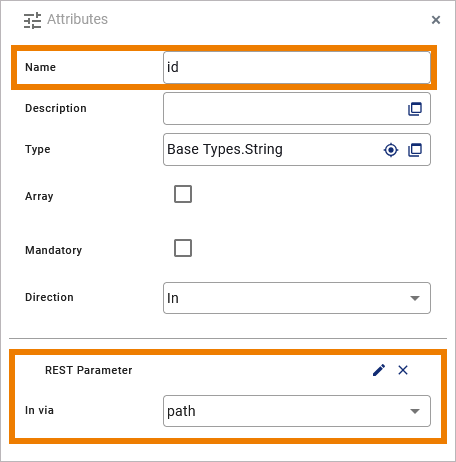Enable the Array checkbox
Image resolution: width=456 pixels, height=462 pixels.
point(183,194)
